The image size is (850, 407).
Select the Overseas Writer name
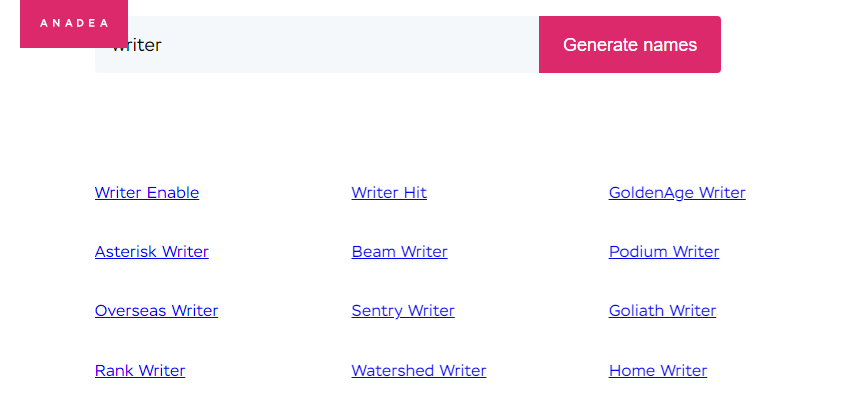pyautogui.click(x=157, y=311)
